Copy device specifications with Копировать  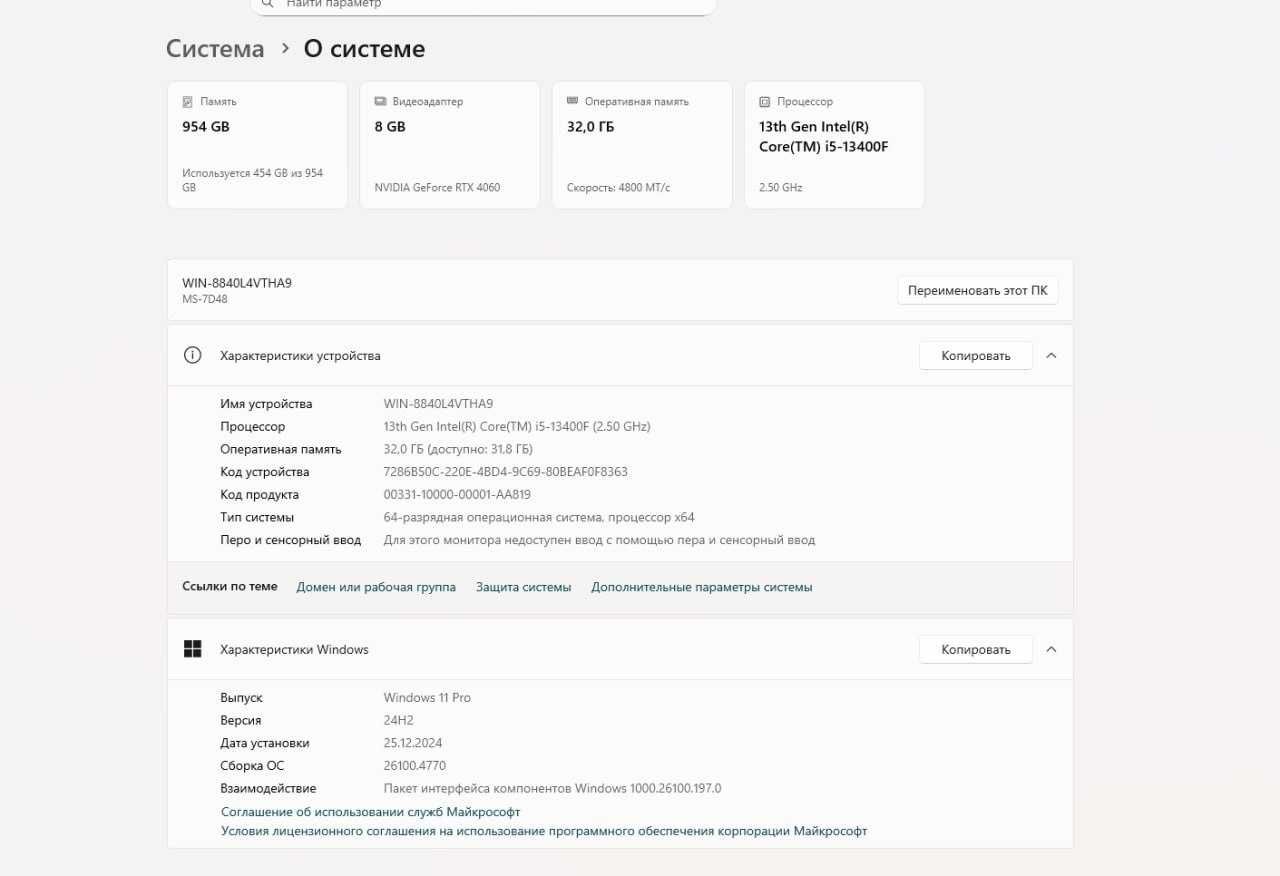click(976, 356)
